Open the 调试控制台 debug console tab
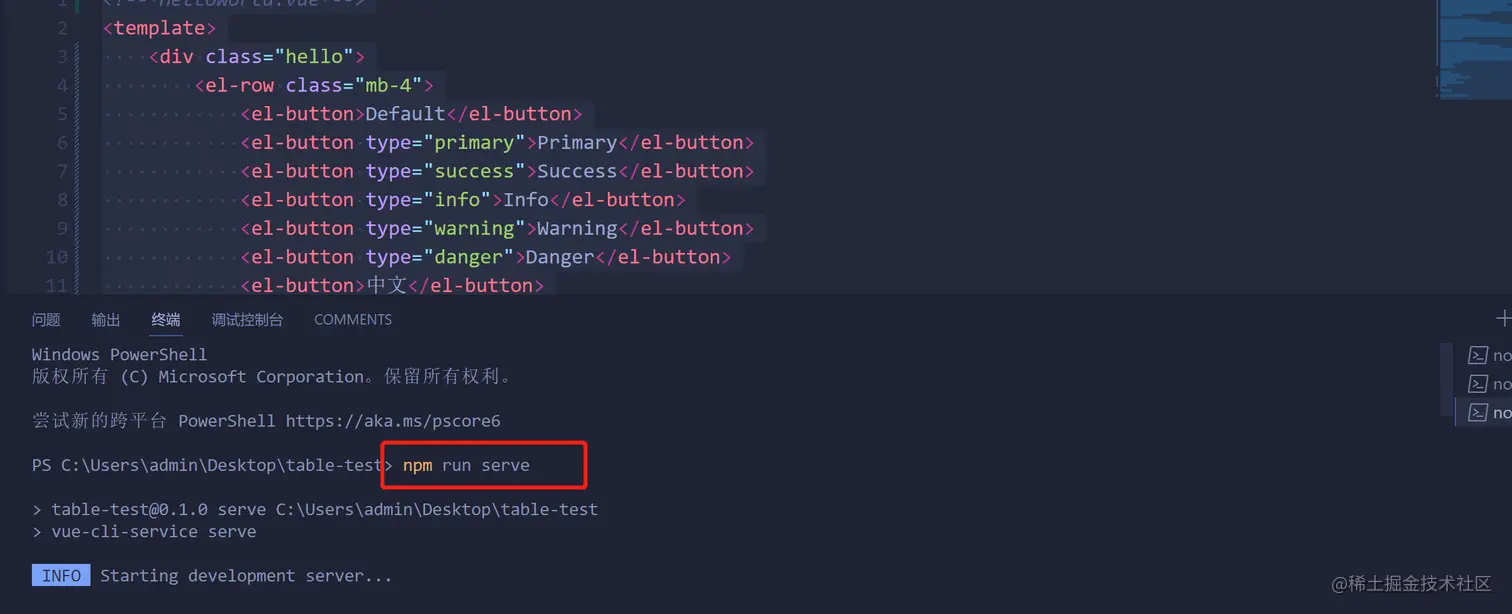This screenshot has height=614, width=1512. pos(247,320)
